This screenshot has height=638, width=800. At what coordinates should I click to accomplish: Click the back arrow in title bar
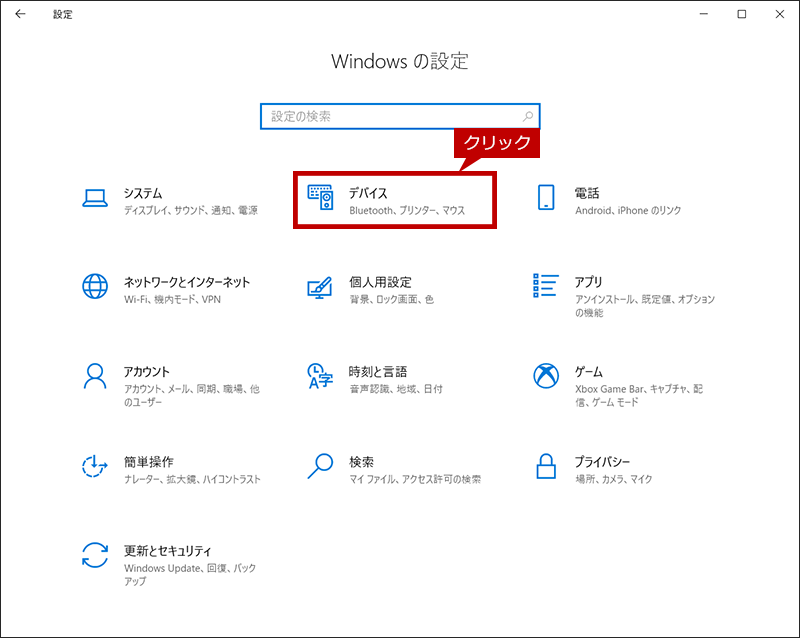pos(21,15)
